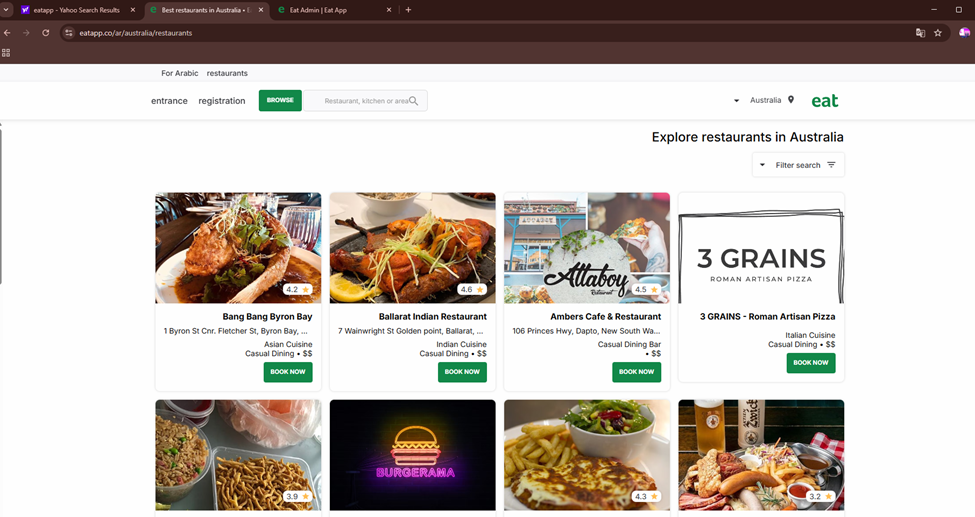Image resolution: width=975 pixels, height=517 pixels.
Task: Open the browser profile avatar
Action: pos(964,33)
